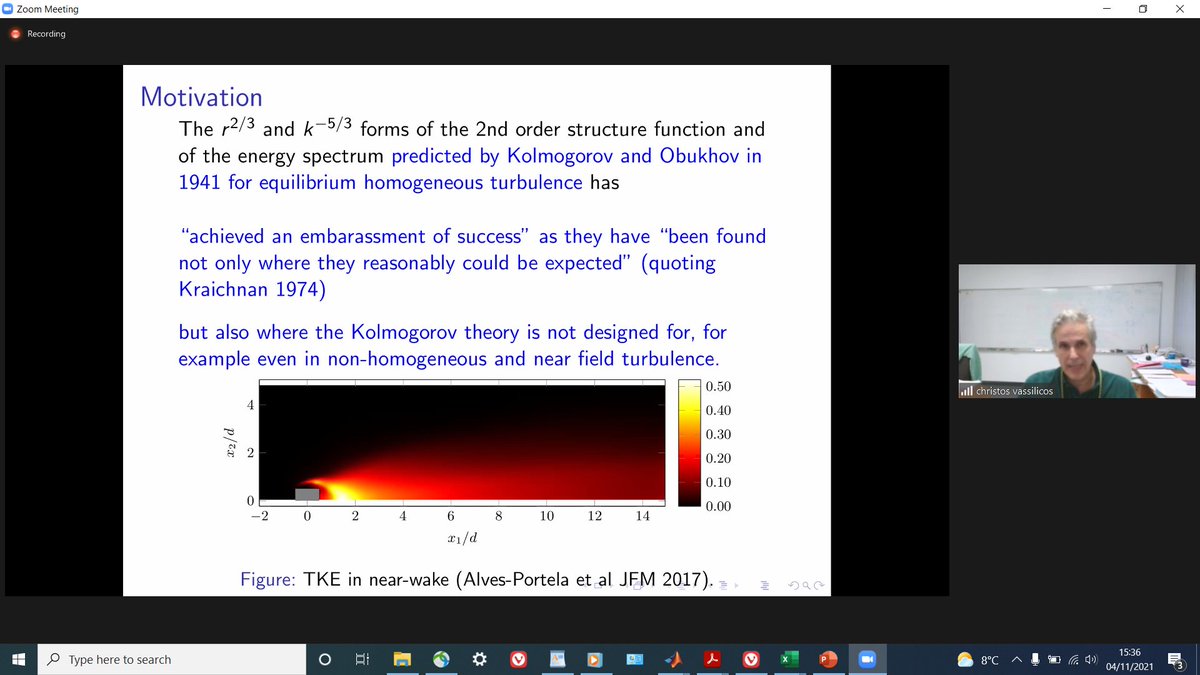Click the beamer search magnifier on the slide
This screenshot has height=675, width=1200.
click(806, 585)
